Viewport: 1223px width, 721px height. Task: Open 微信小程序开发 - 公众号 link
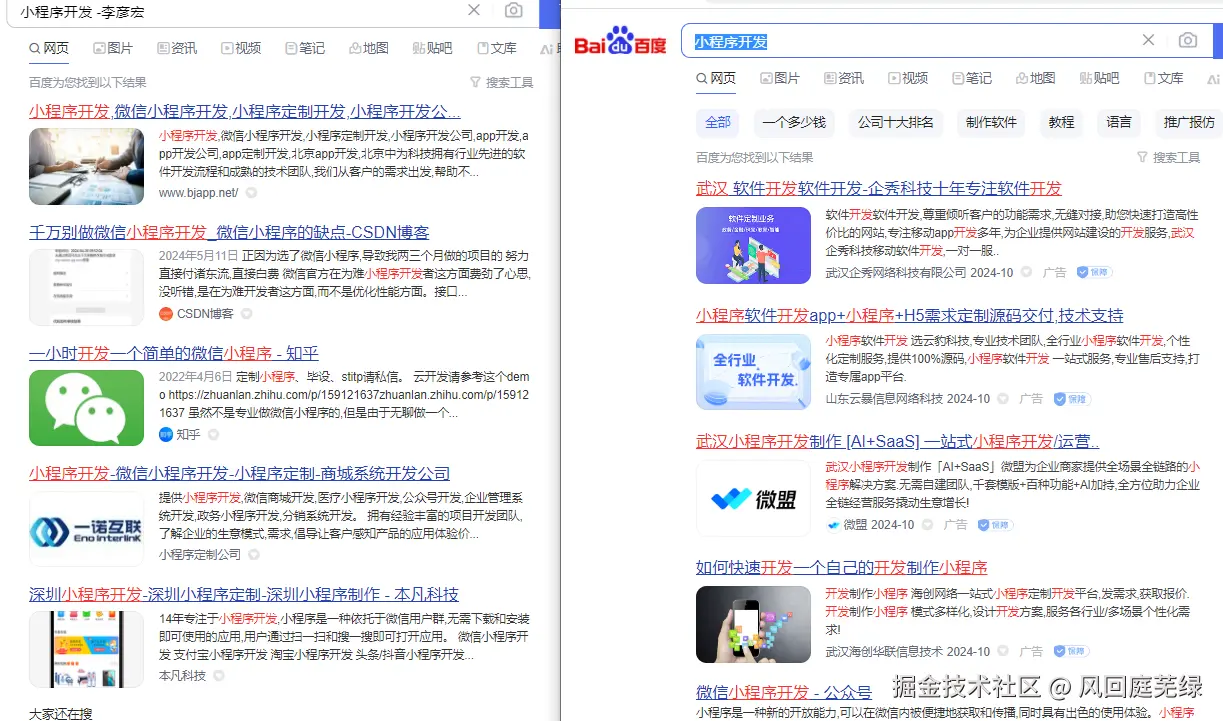coord(784,692)
